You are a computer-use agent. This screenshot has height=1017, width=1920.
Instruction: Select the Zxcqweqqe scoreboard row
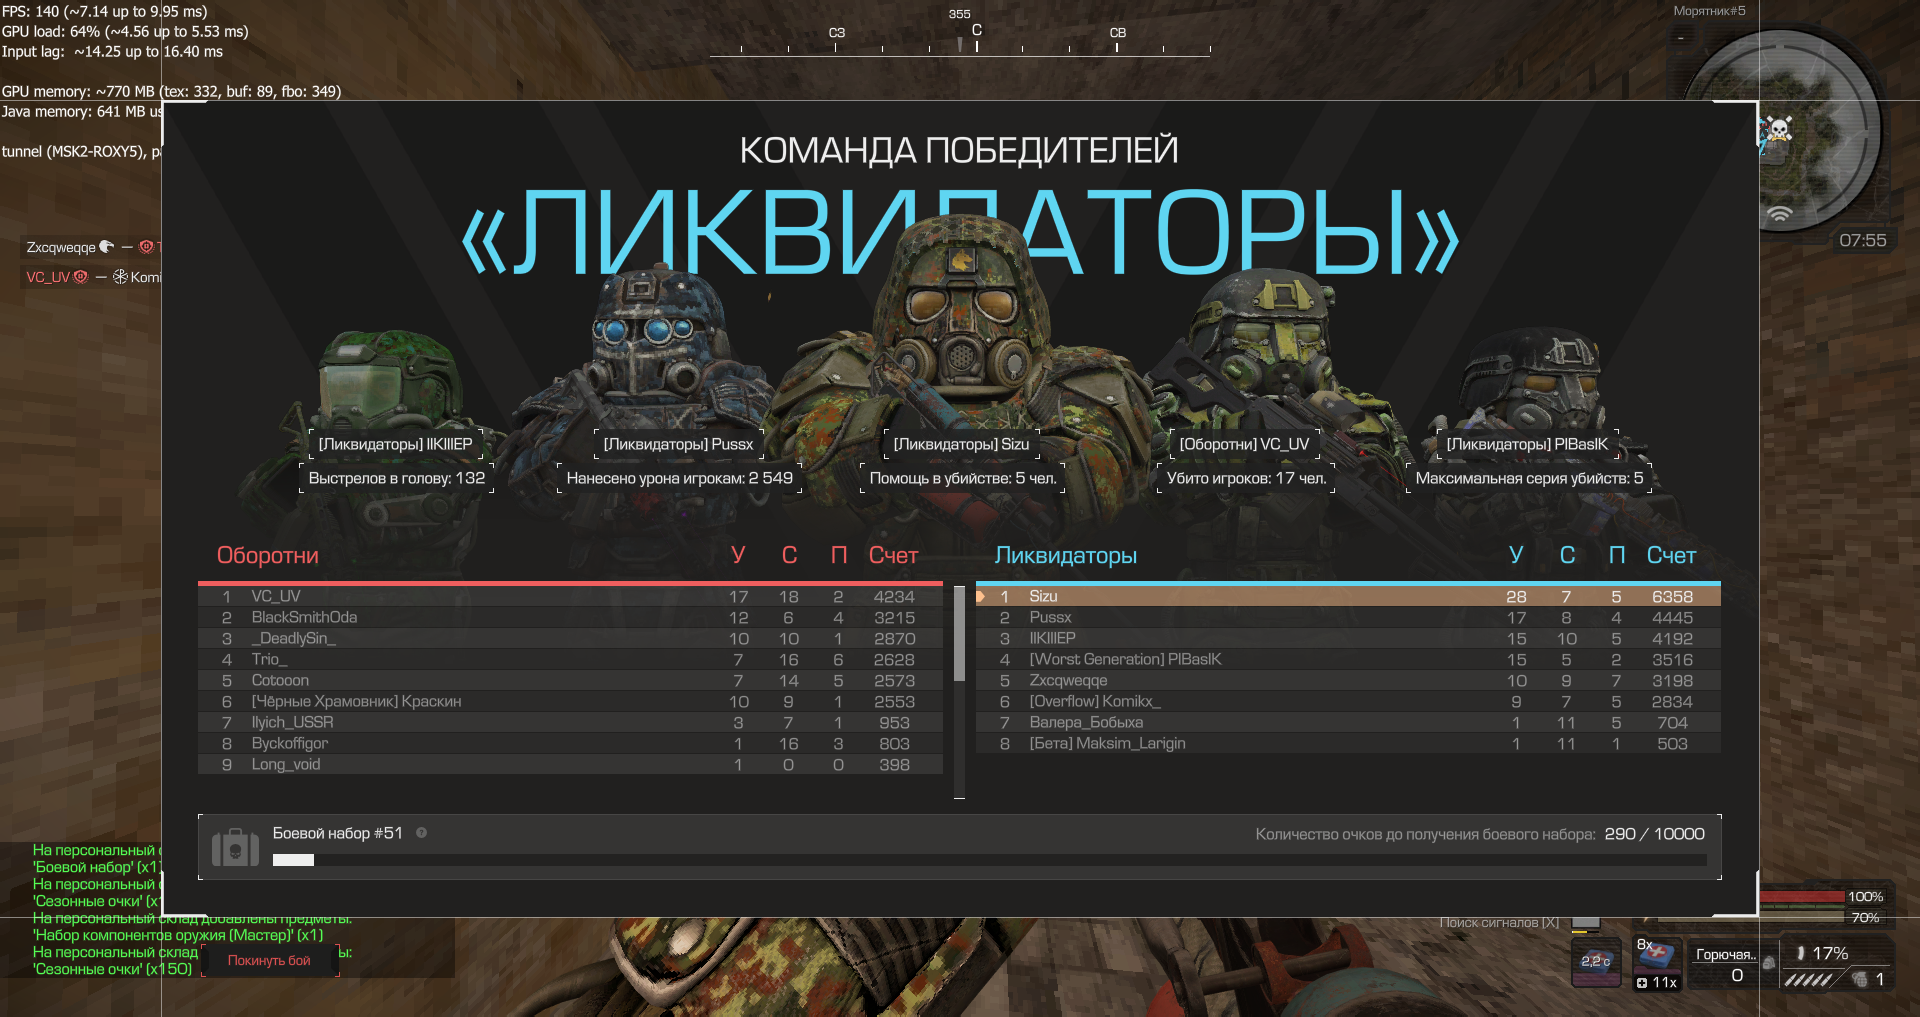coord(1348,681)
